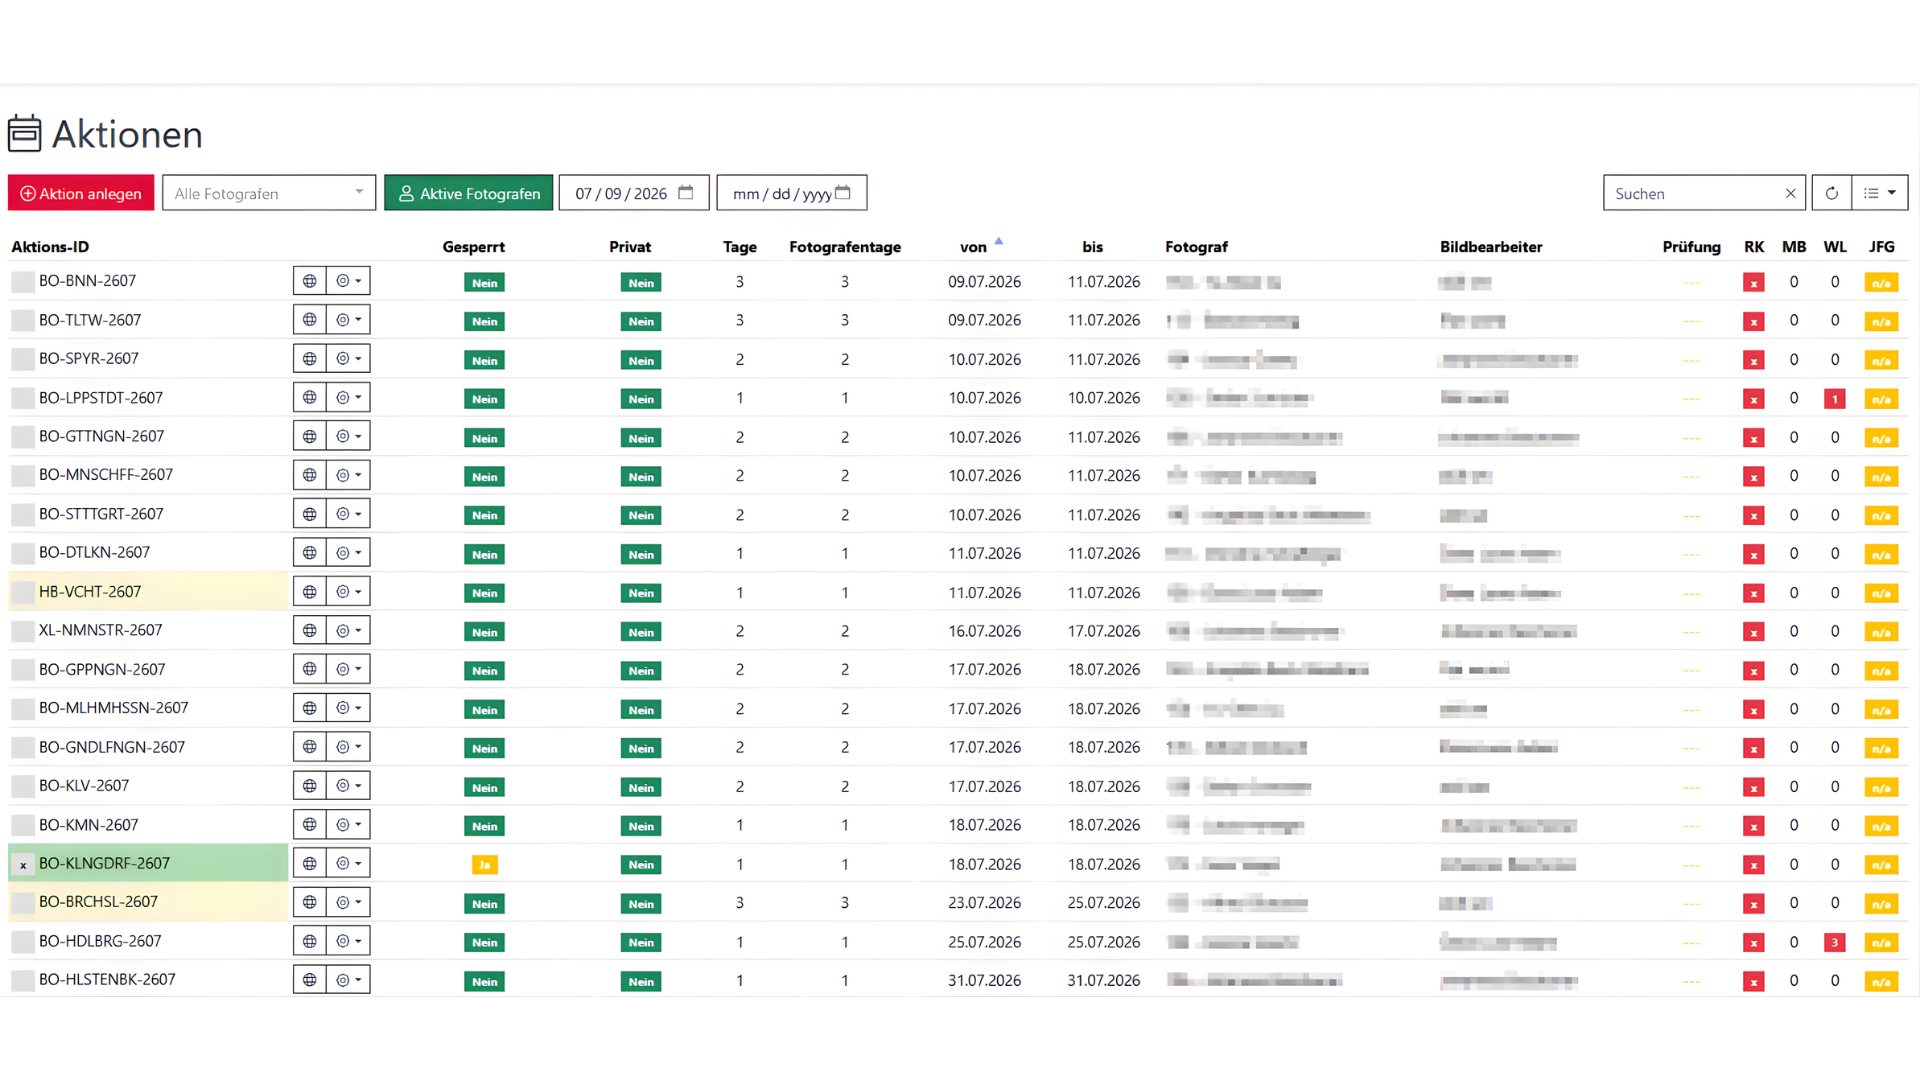The width and height of the screenshot is (1920, 1080).
Task: Toggle Gesperrt Ja badge for BO-KLNGDRF-2607
Action: coord(484,865)
